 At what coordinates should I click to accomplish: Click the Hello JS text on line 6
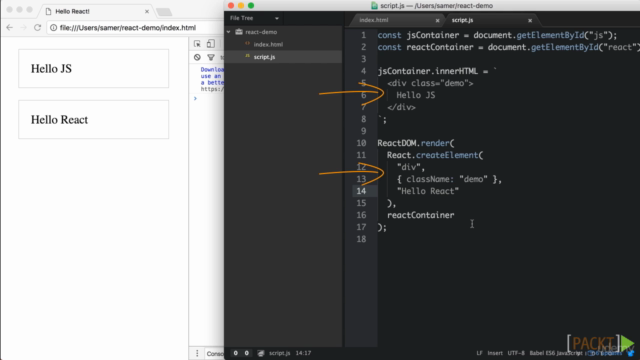click(416, 96)
